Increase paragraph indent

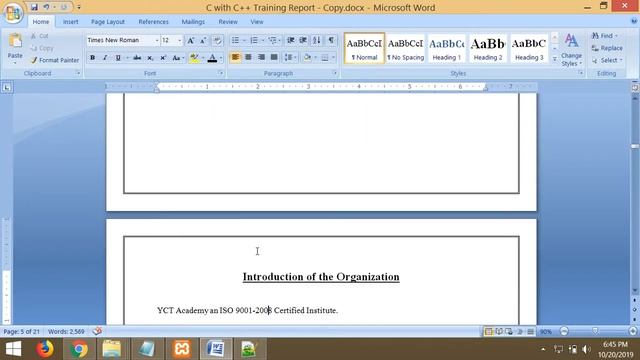(303, 40)
